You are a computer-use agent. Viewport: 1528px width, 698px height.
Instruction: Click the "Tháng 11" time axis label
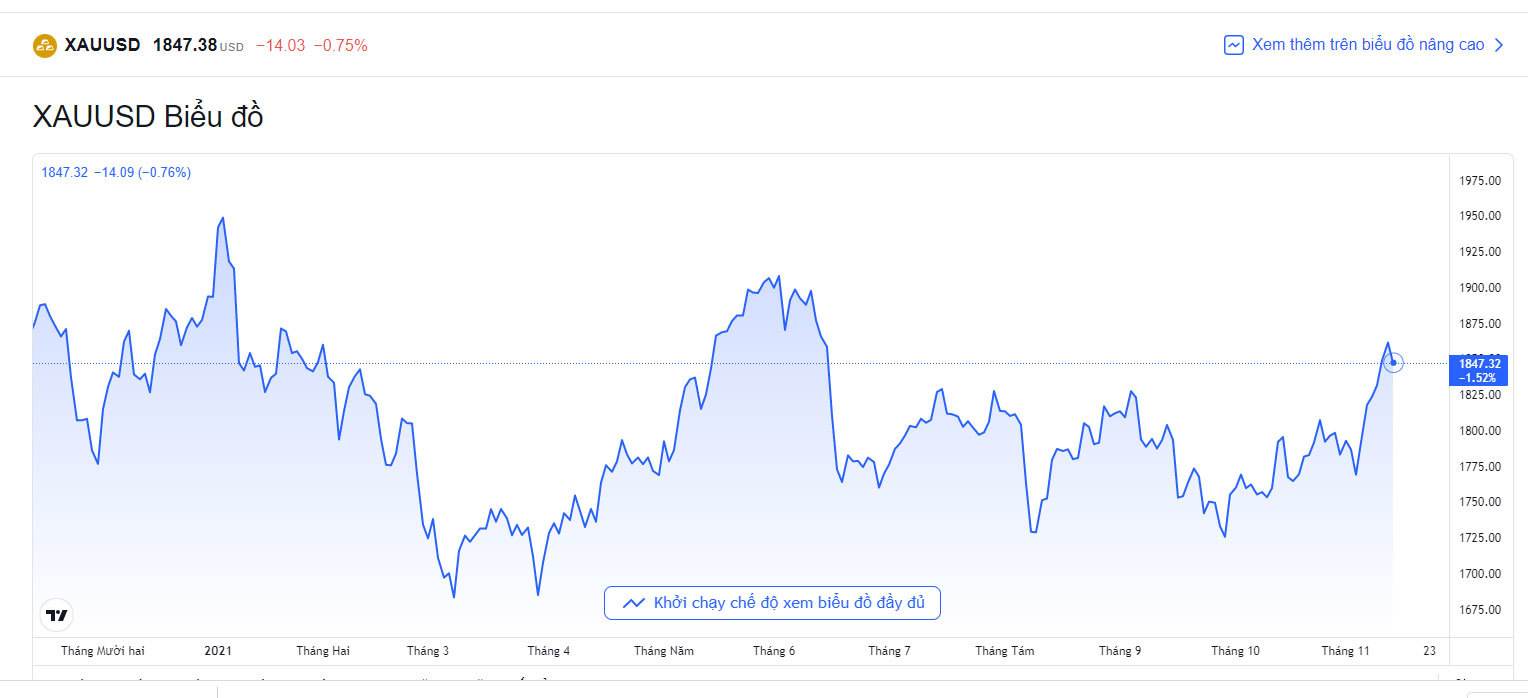[1345, 651]
